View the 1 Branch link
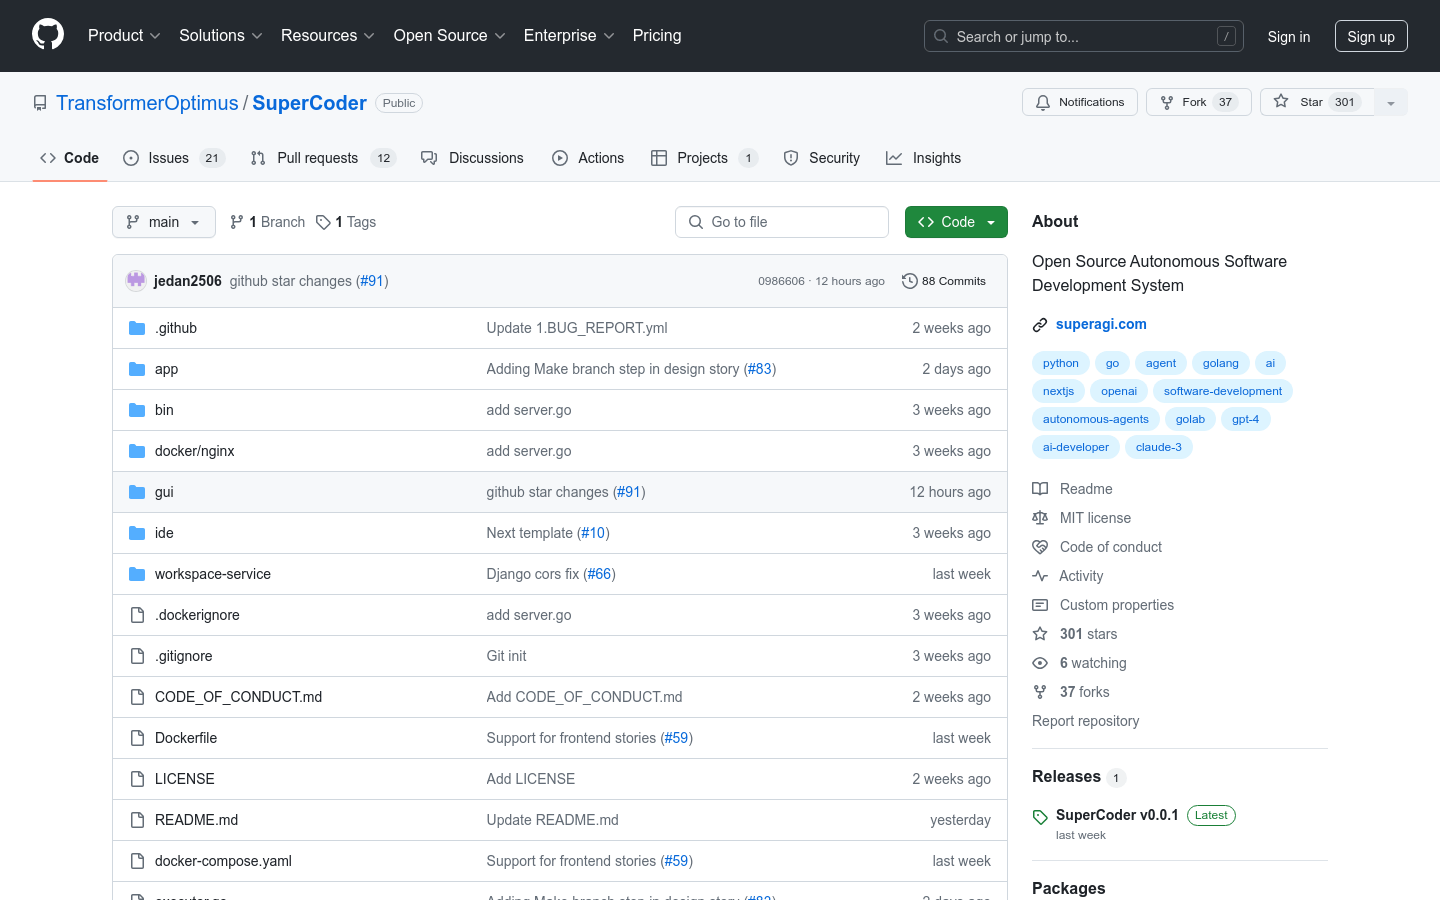The height and width of the screenshot is (900, 1440). click(268, 222)
